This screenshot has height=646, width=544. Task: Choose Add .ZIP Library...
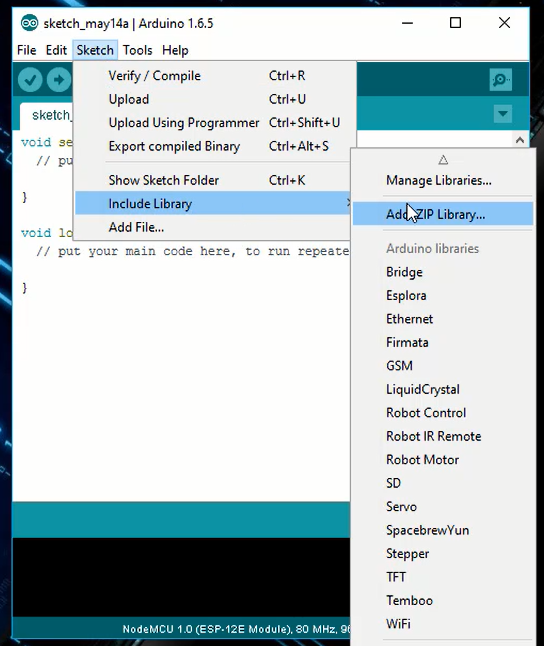[x=443, y=214]
